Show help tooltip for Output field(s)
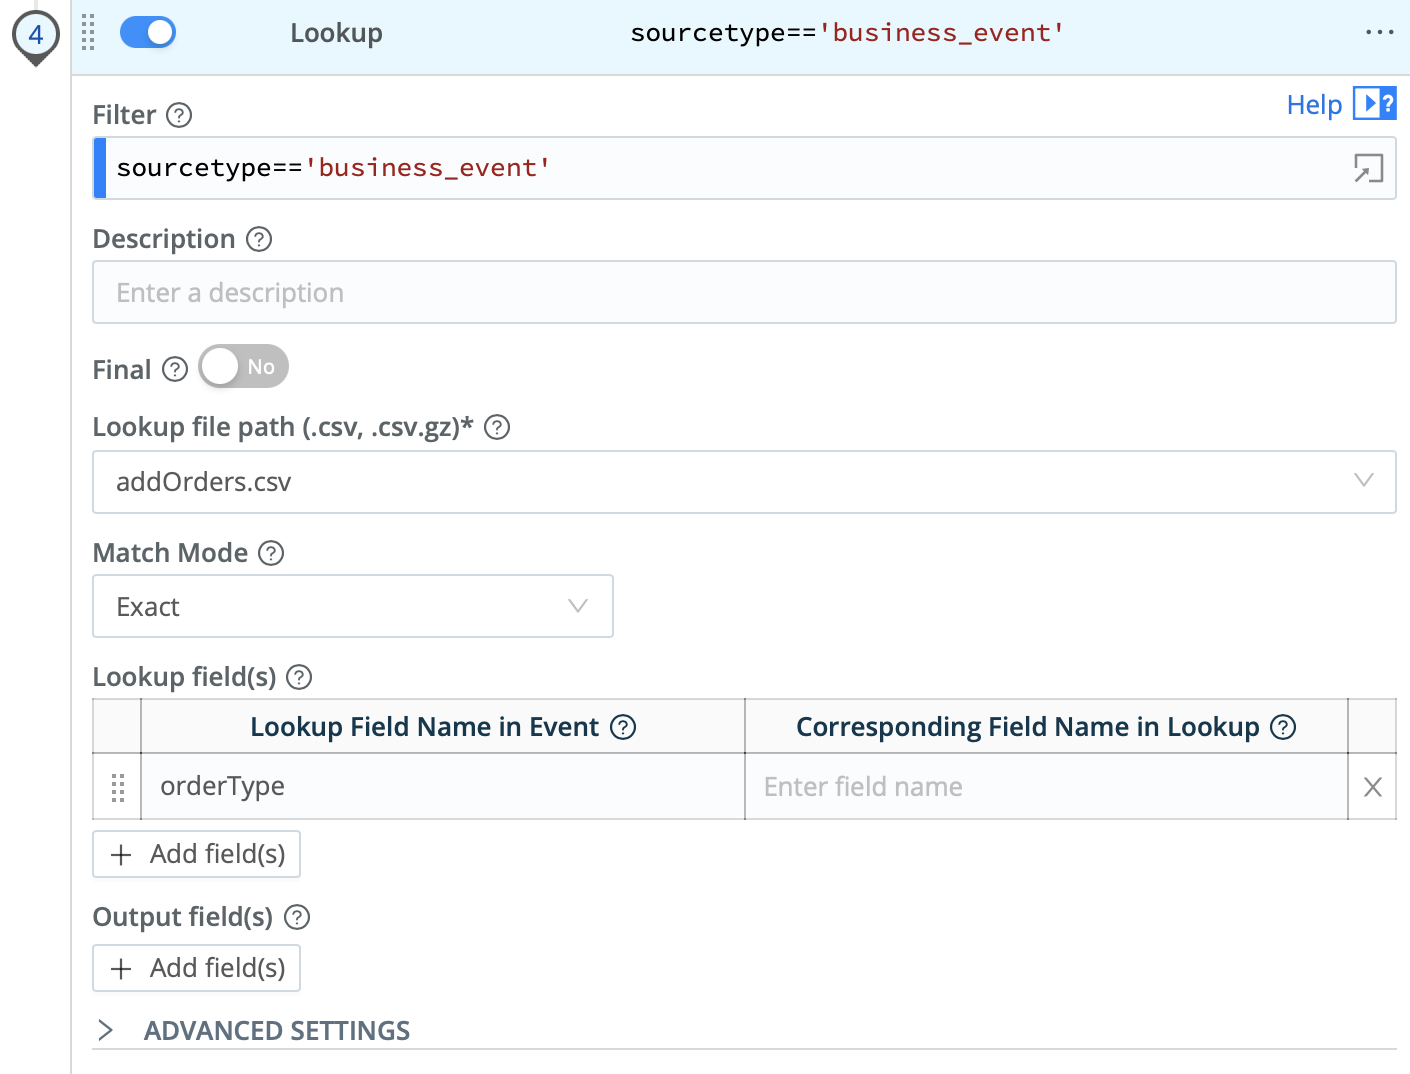 297,917
